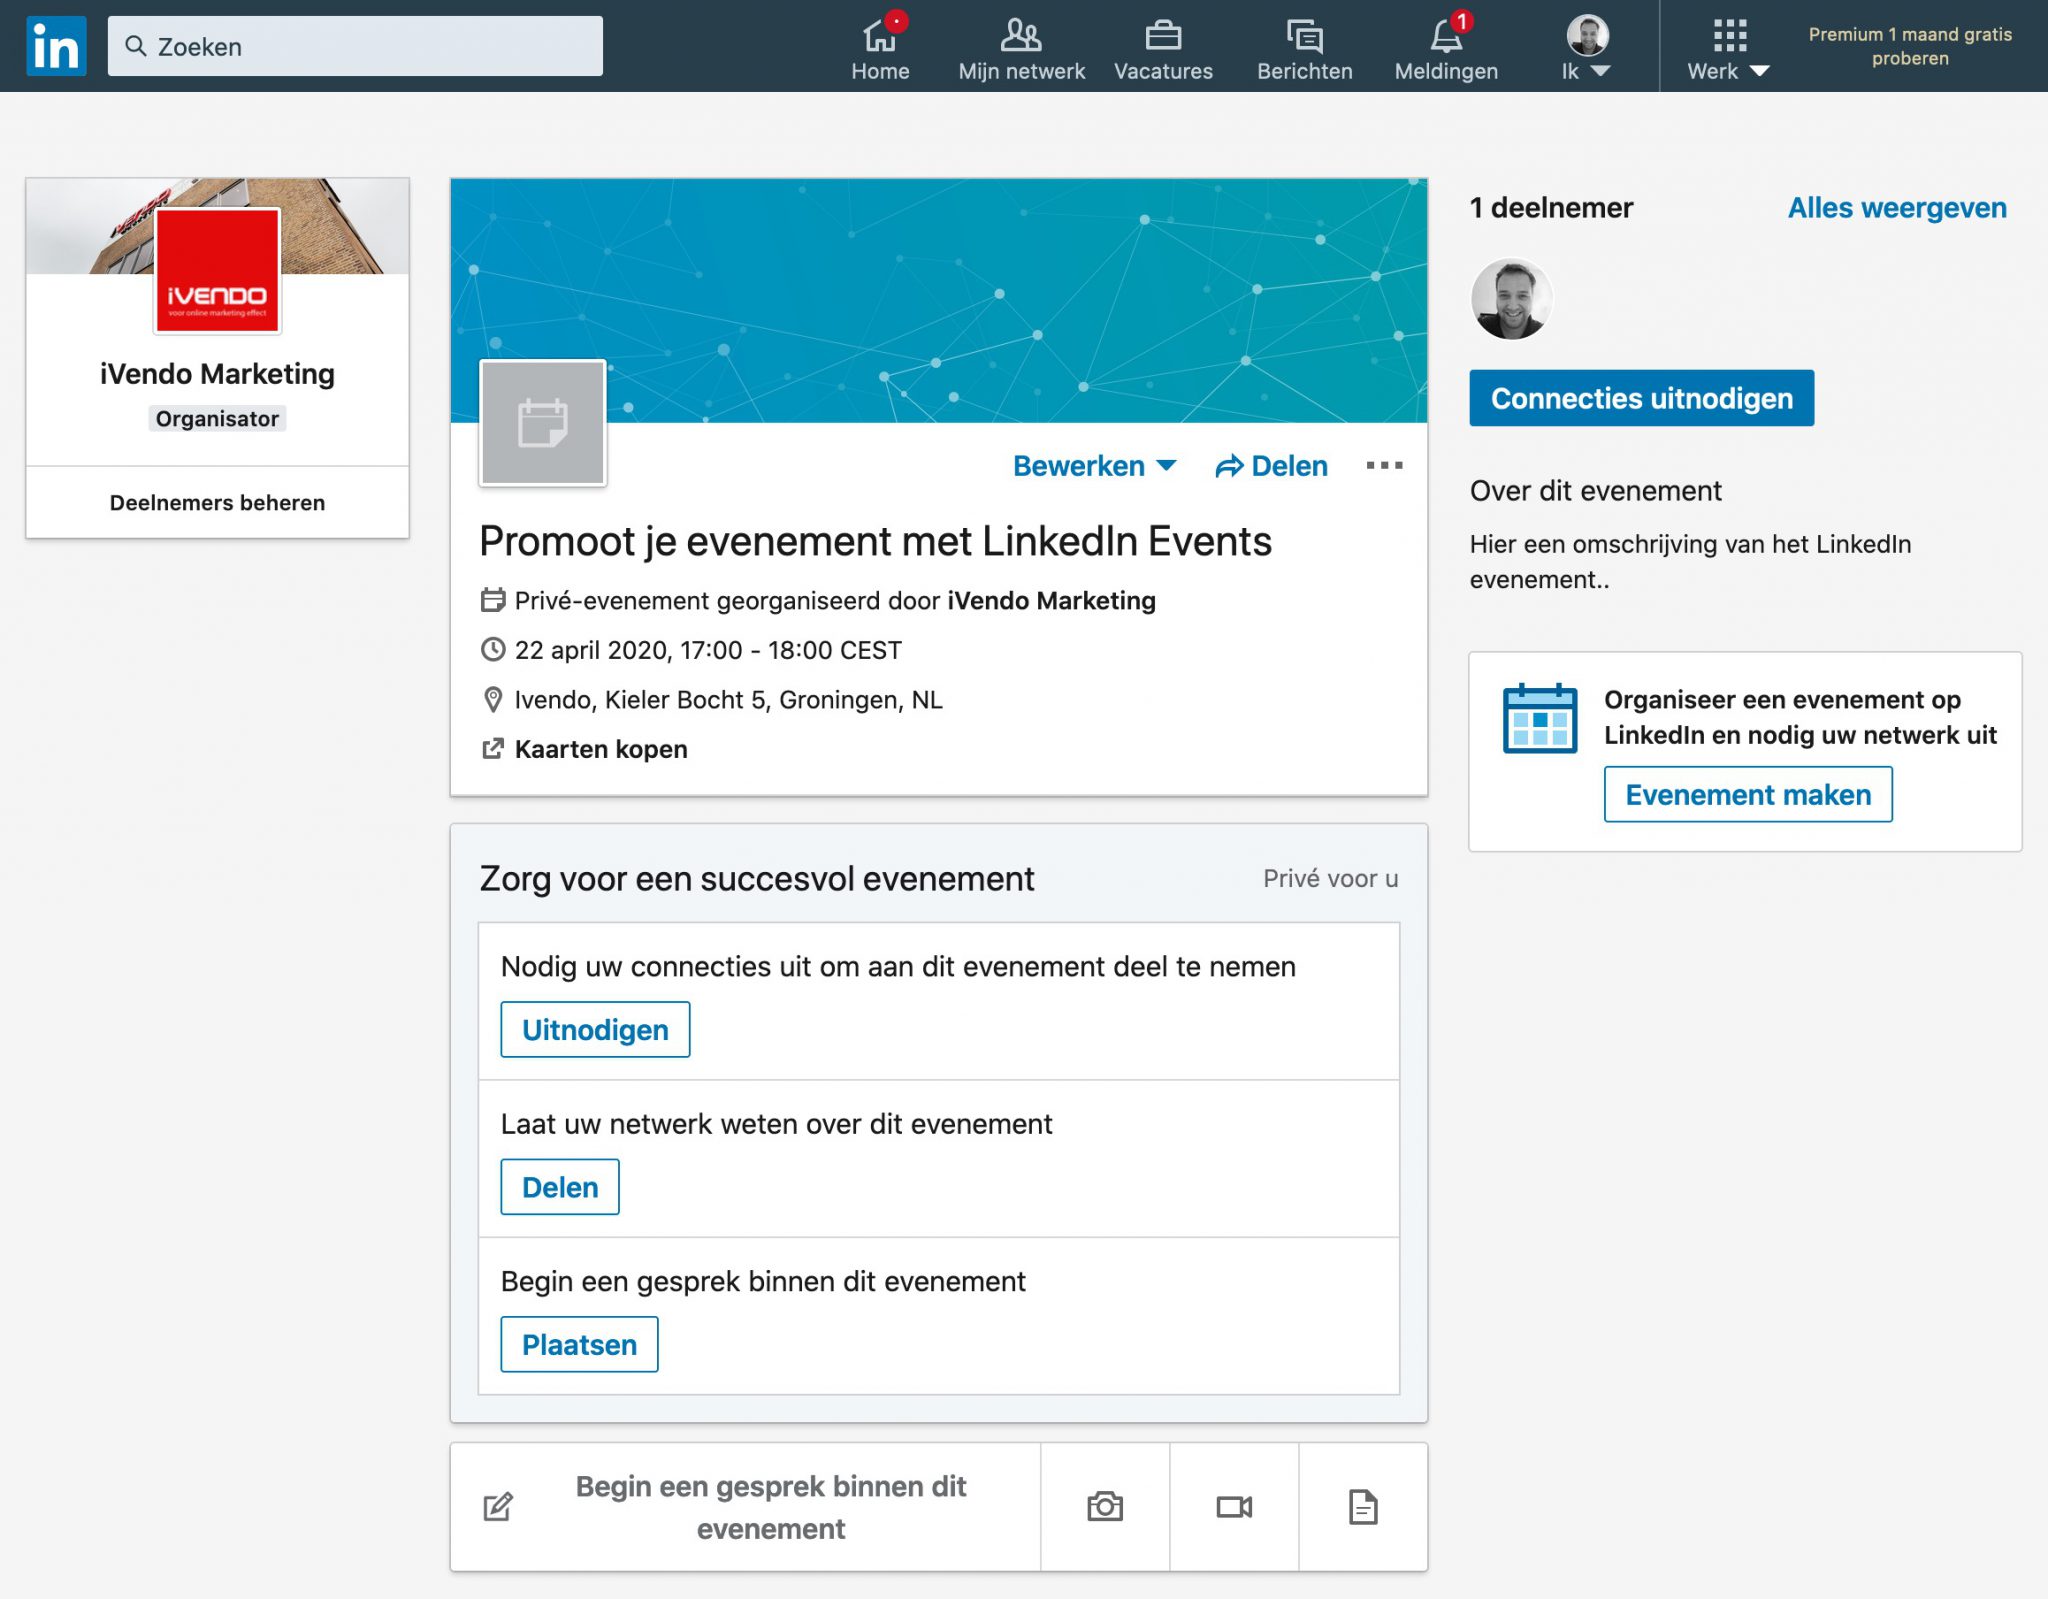2048x1599 pixels.
Task: Open Vacatures briefcase icon
Action: (x=1163, y=46)
